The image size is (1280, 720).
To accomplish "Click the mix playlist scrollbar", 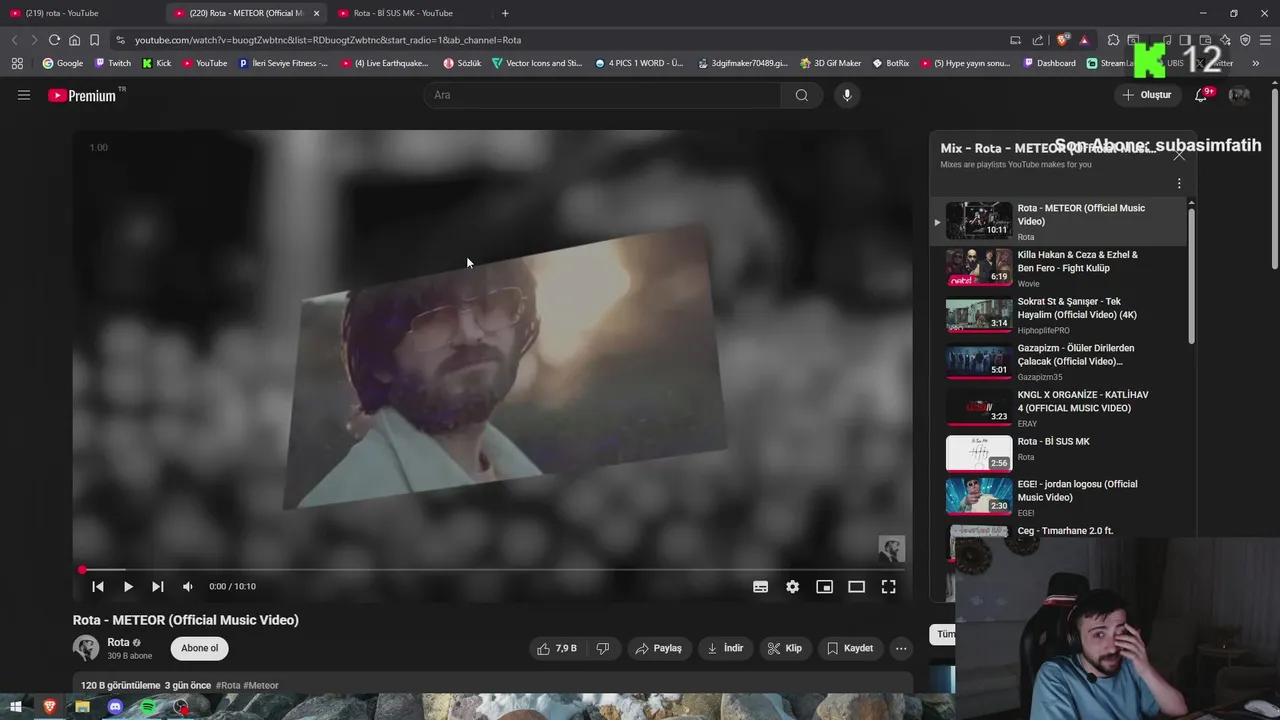I will (1191, 275).
